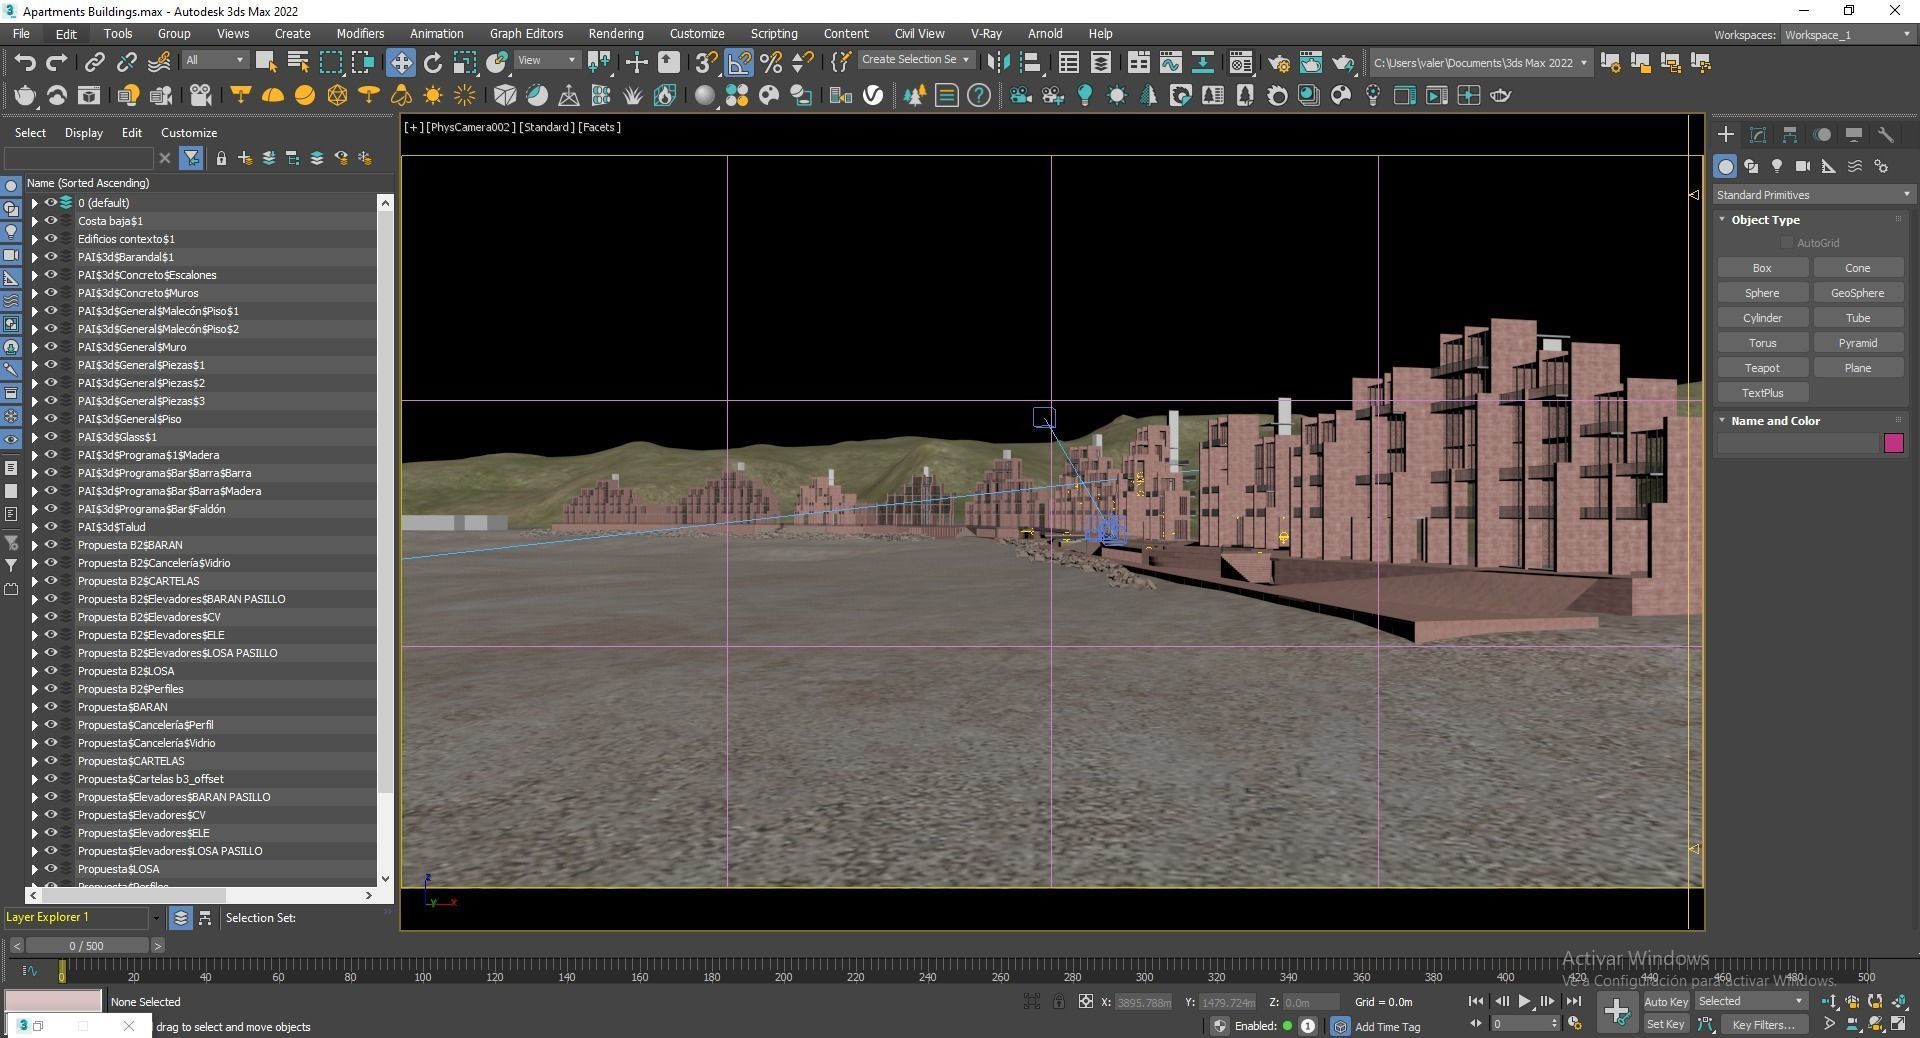This screenshot has width=1920, height=1038.
Task: Click the magenta object color swatch
Action: click(1893, 443)
